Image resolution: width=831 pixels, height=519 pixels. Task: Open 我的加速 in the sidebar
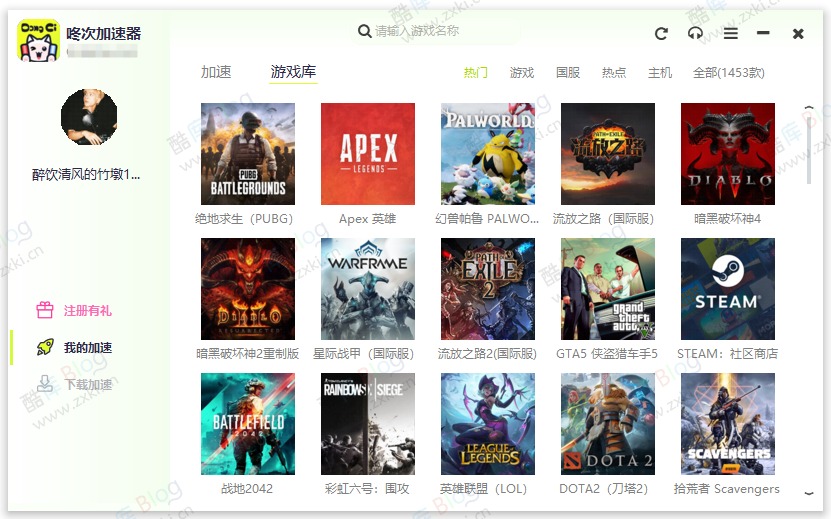88,348
